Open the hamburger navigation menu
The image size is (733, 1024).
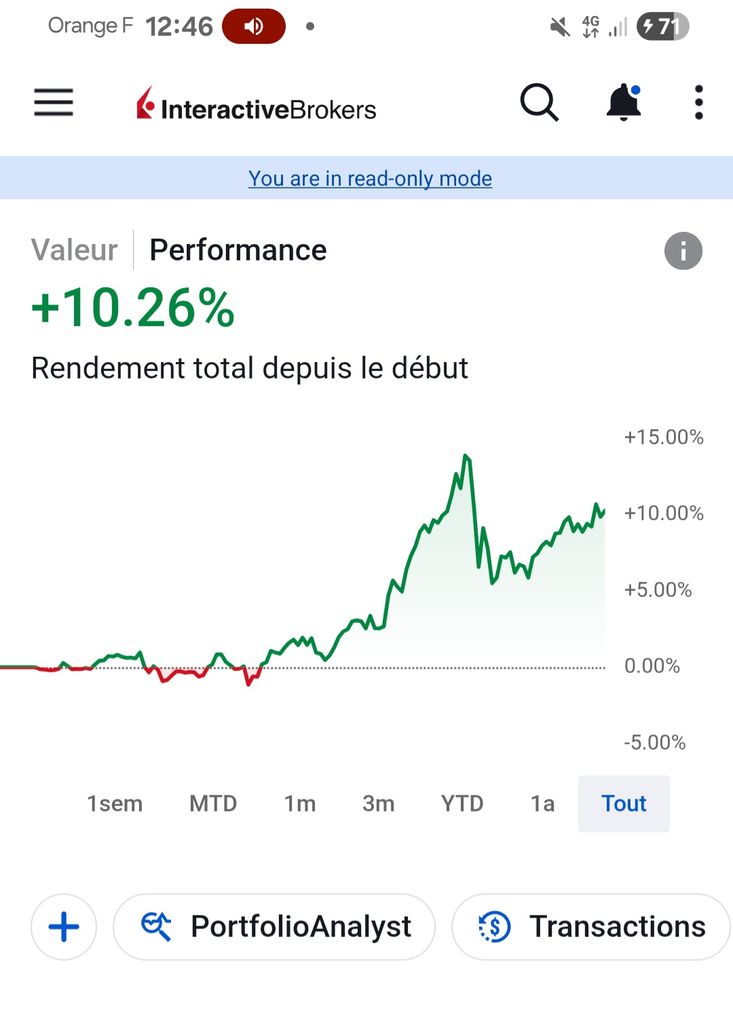point(54,102)
